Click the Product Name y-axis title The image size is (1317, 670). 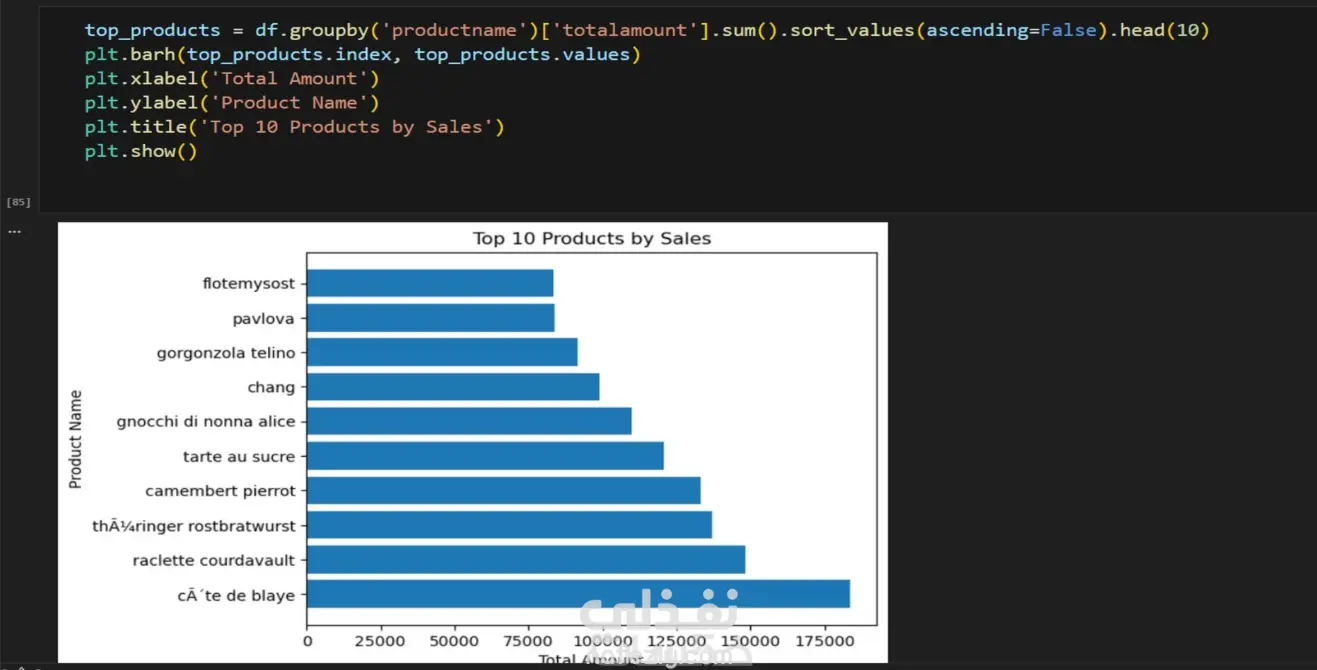point(76,439)
